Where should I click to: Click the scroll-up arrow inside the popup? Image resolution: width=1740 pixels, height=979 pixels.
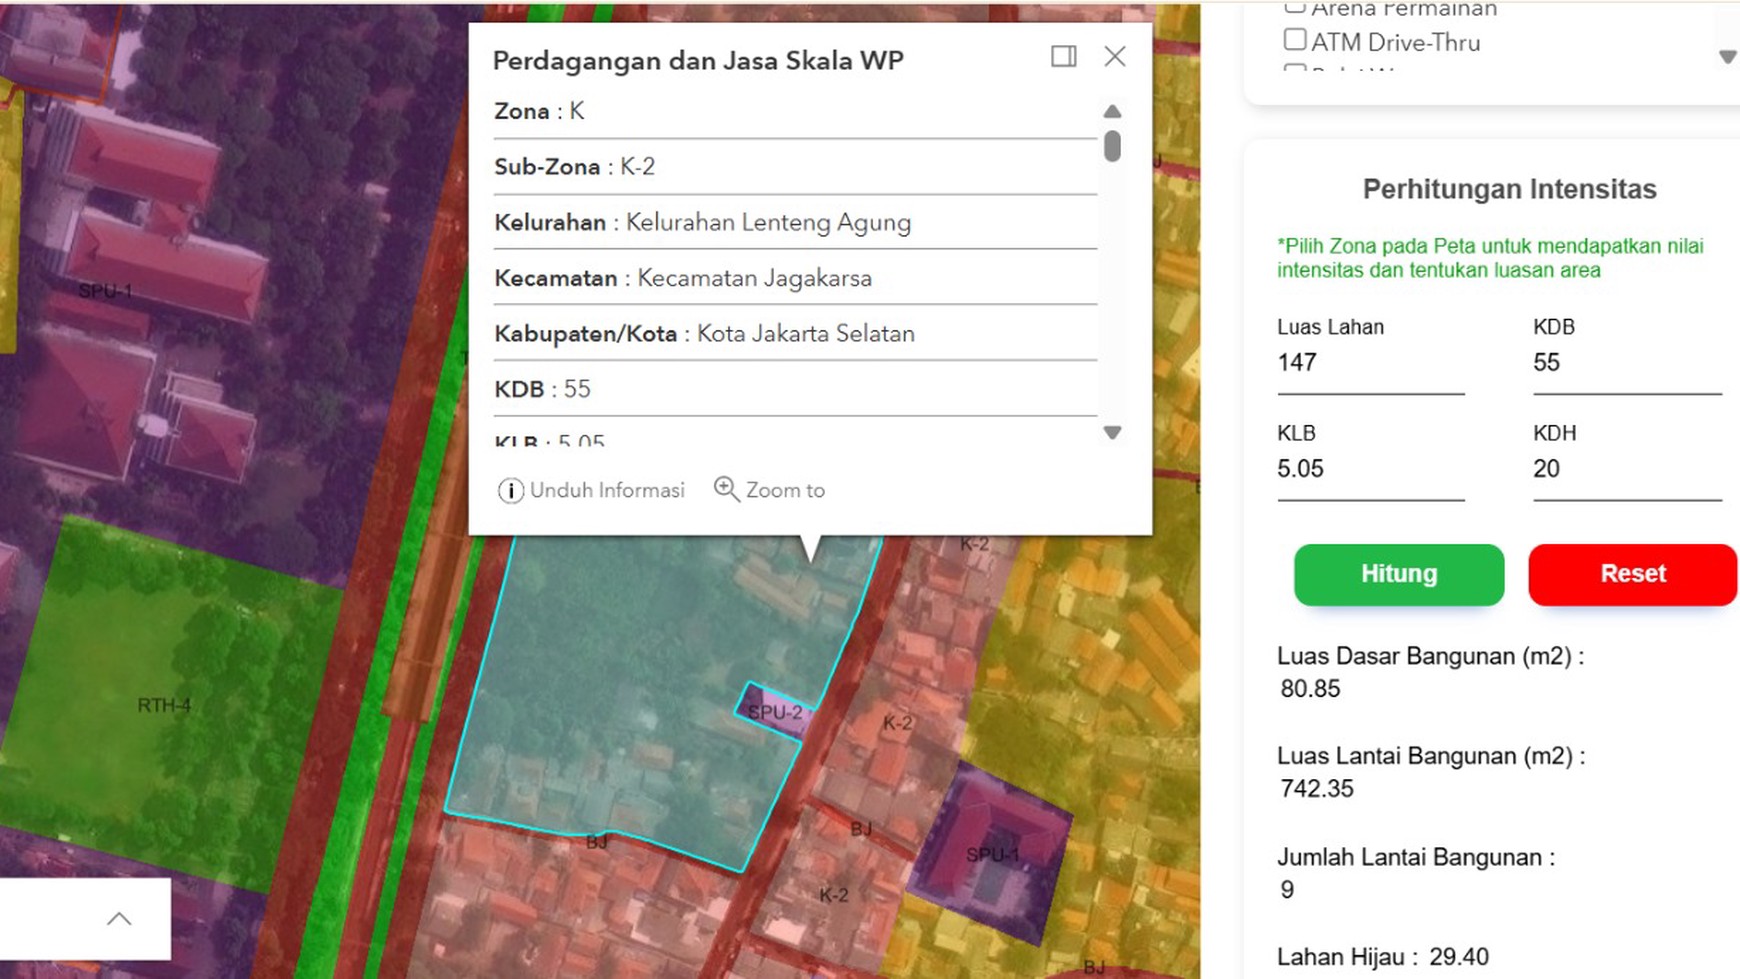(1111, 111)
